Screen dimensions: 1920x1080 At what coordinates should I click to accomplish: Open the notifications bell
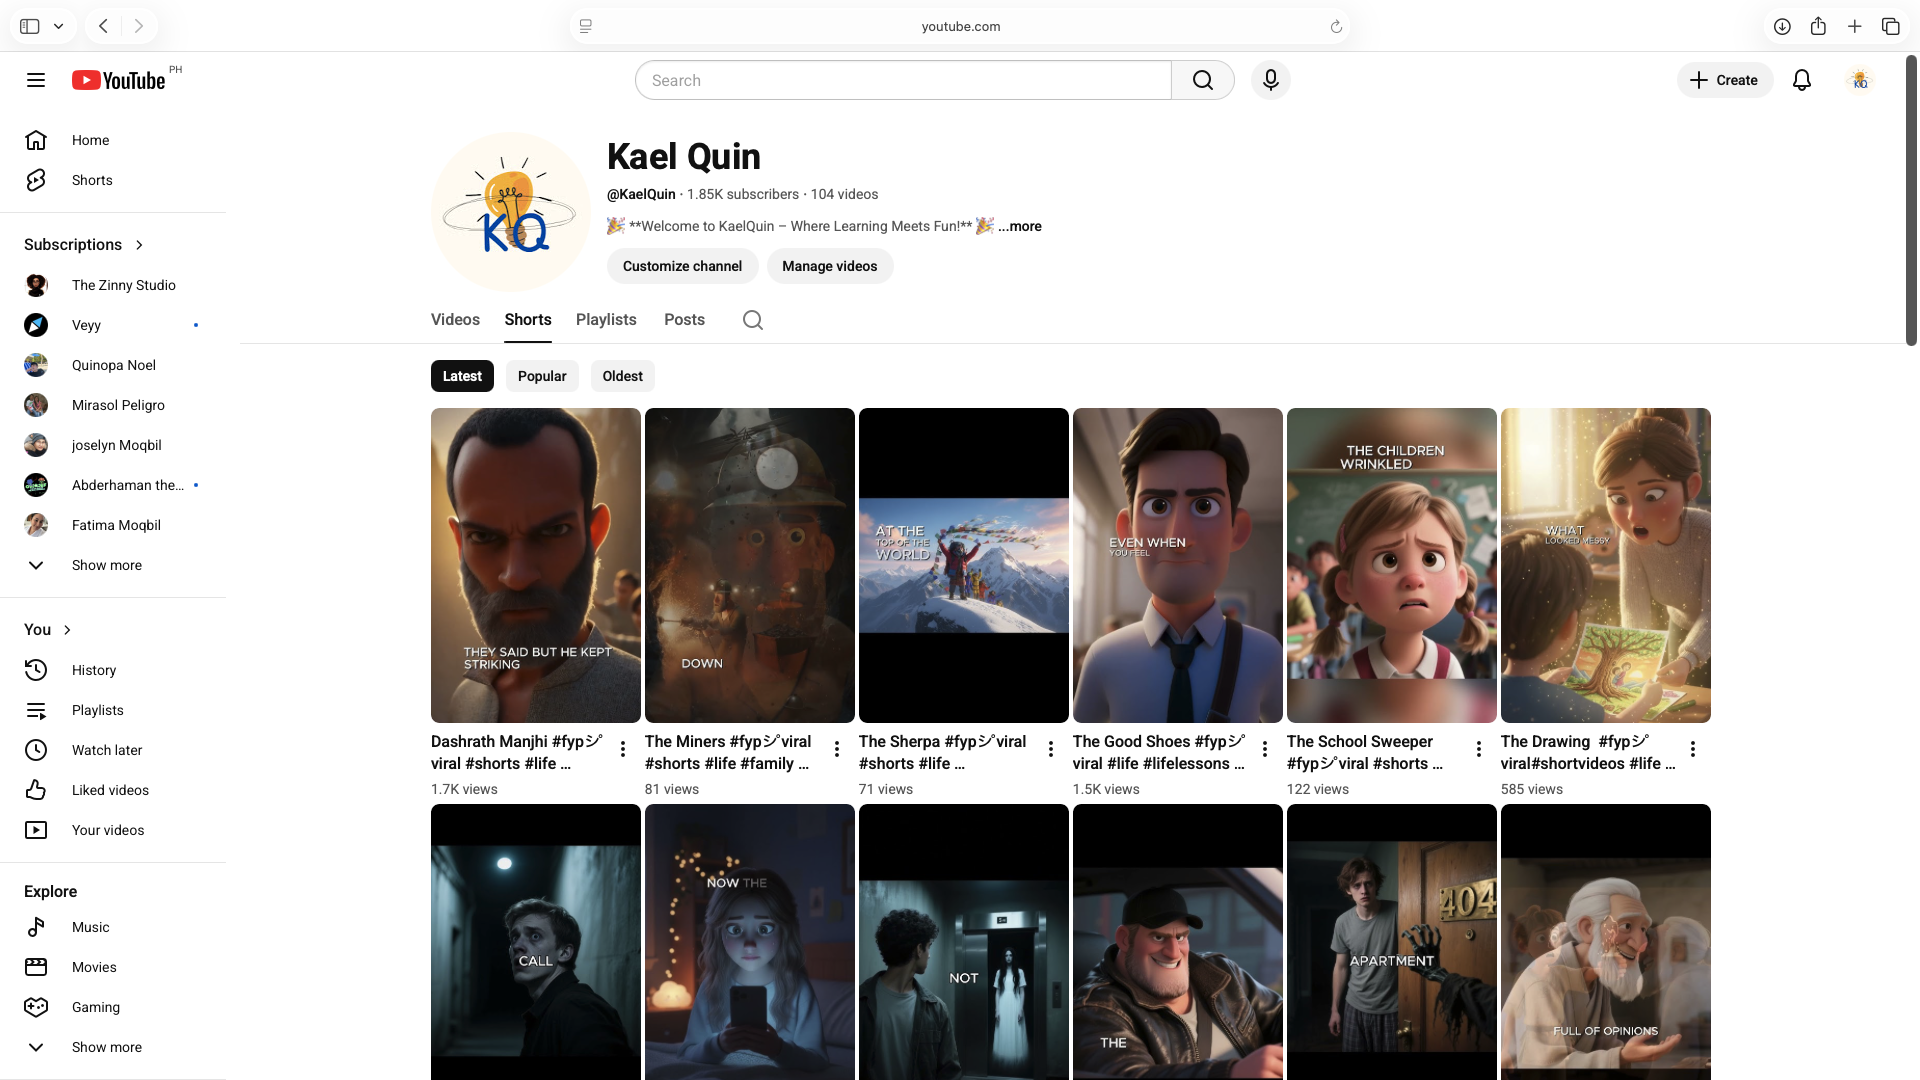click(x=1801, y=80)
